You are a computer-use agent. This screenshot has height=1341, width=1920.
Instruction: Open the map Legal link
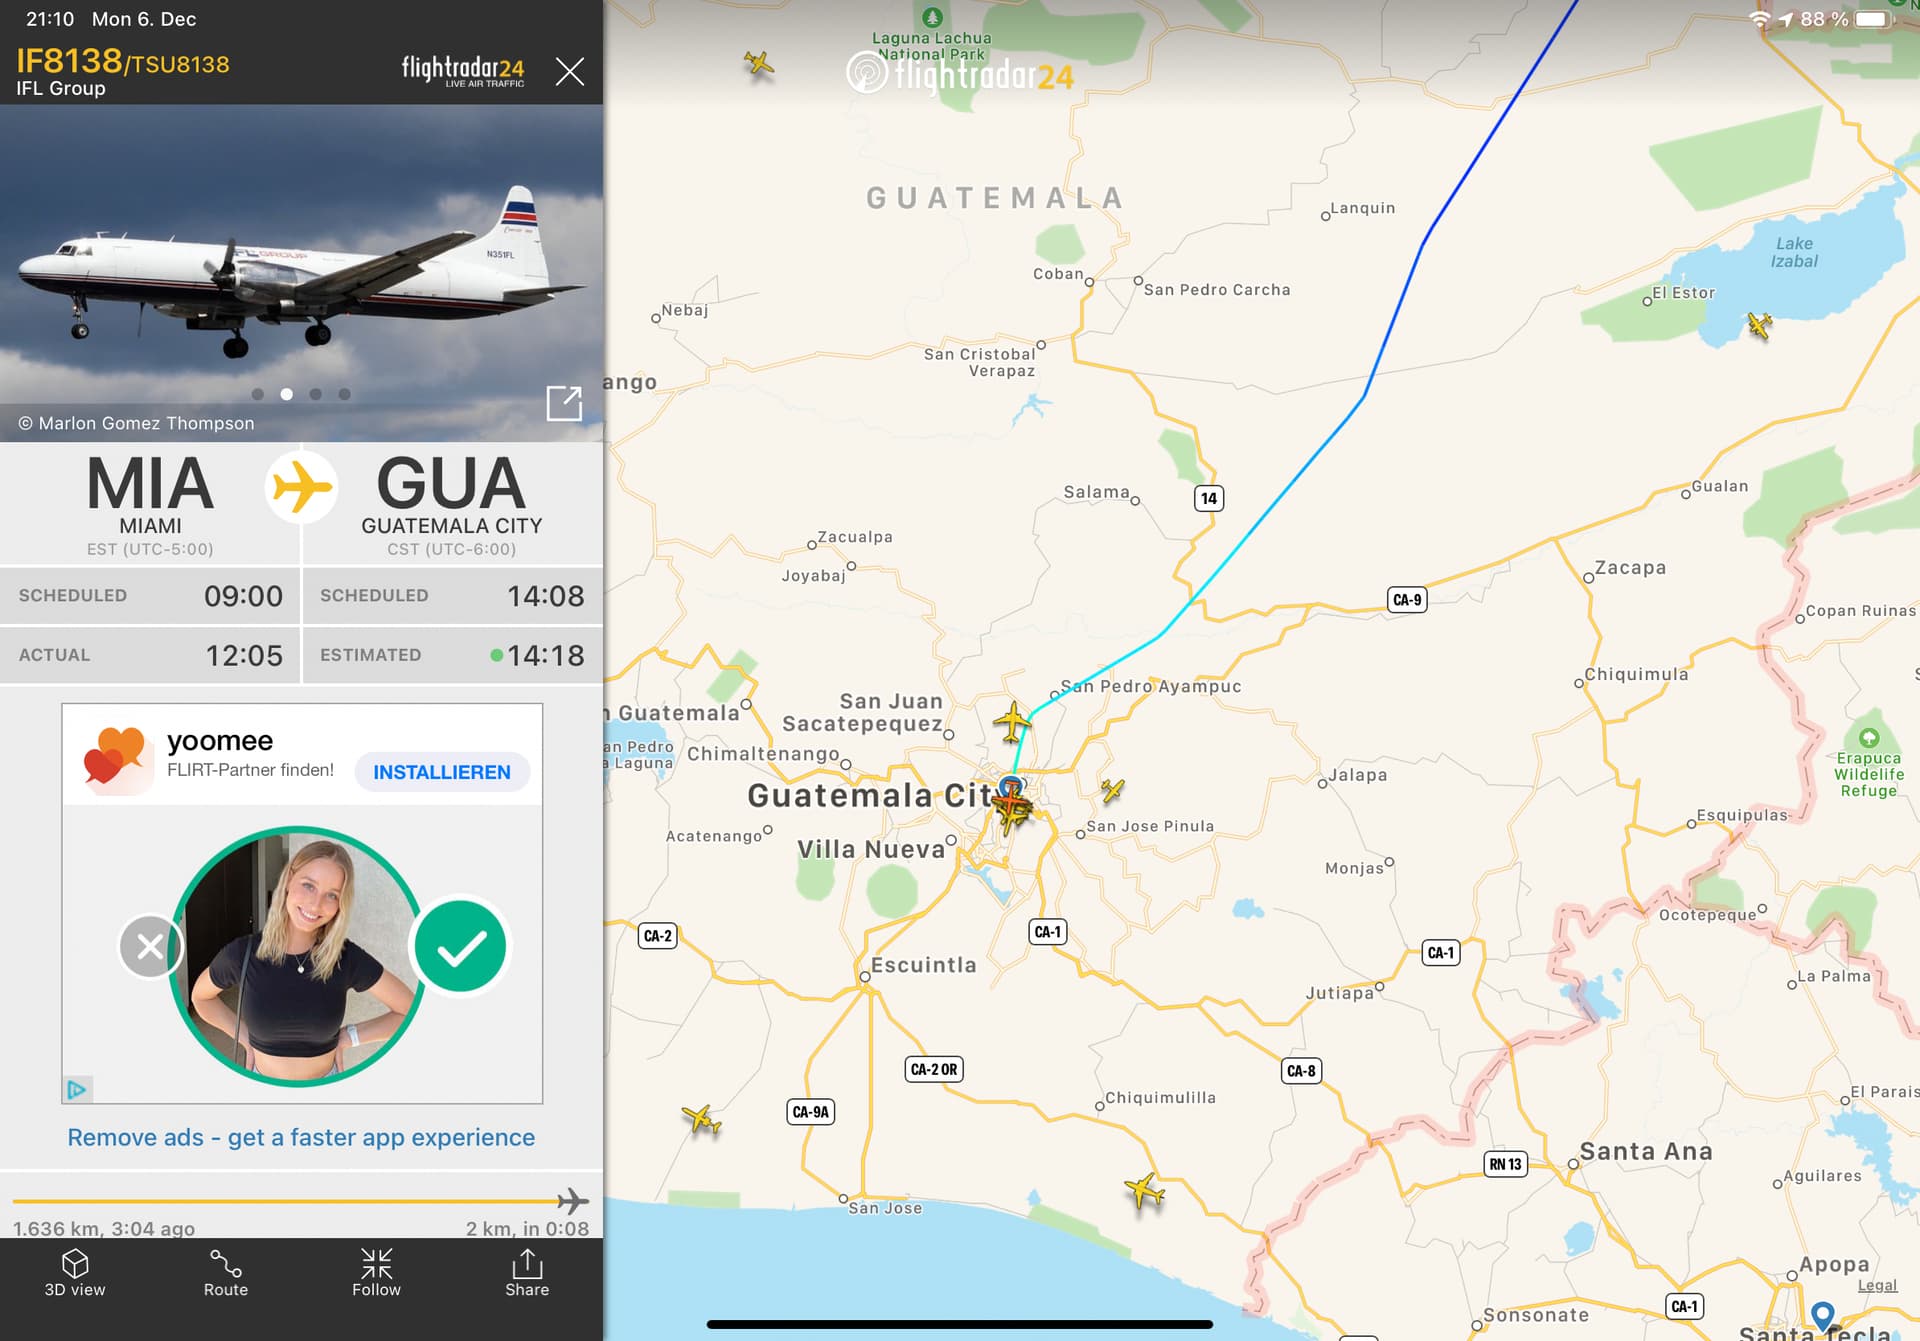tap(1877, 1286)
